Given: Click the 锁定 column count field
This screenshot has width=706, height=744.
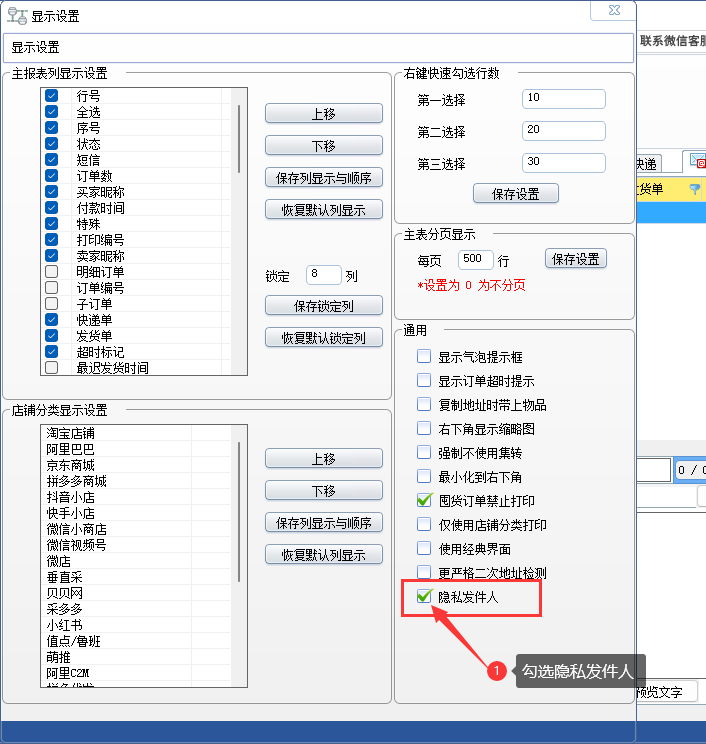Looking at the screenshot, I should click(324, 275).
